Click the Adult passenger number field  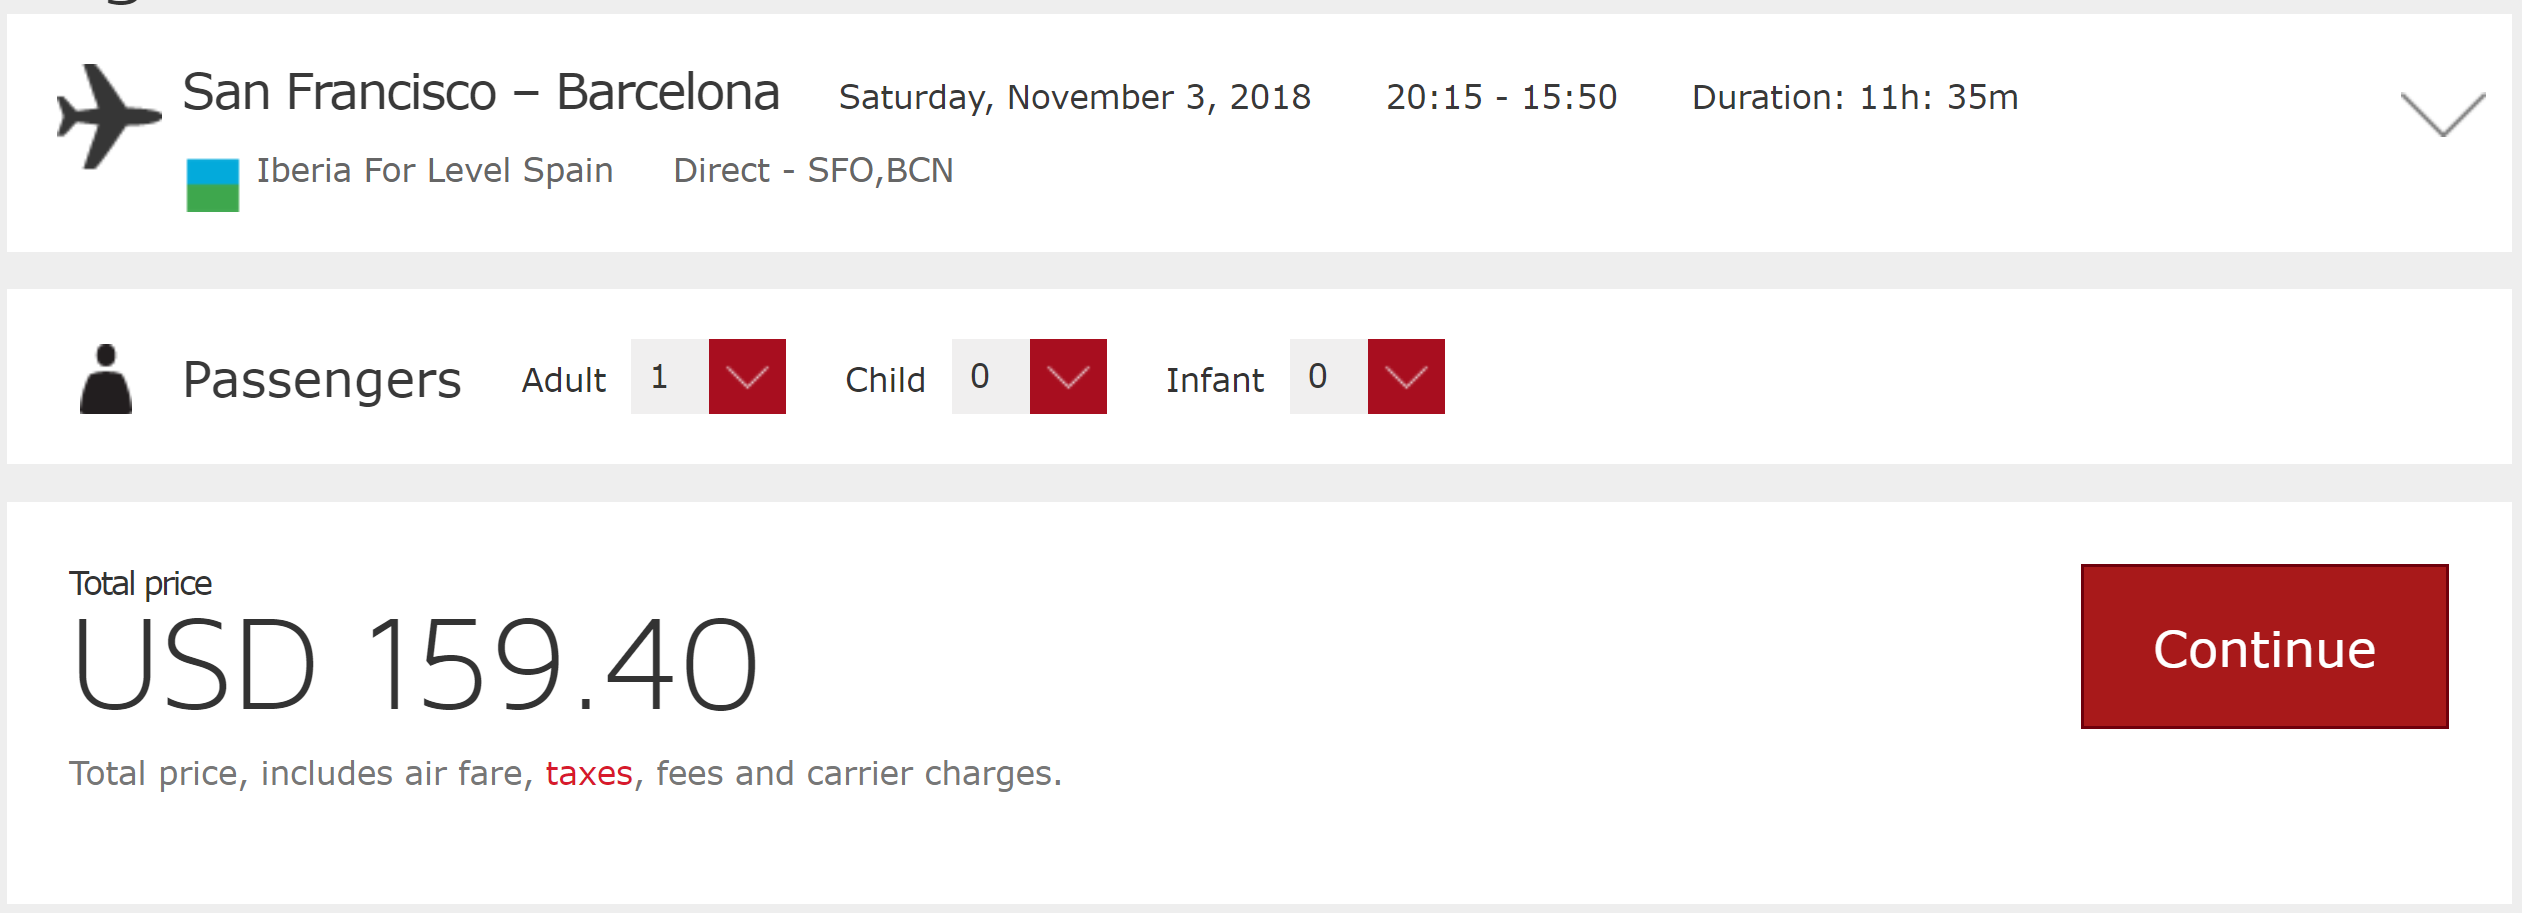[669, 377]
